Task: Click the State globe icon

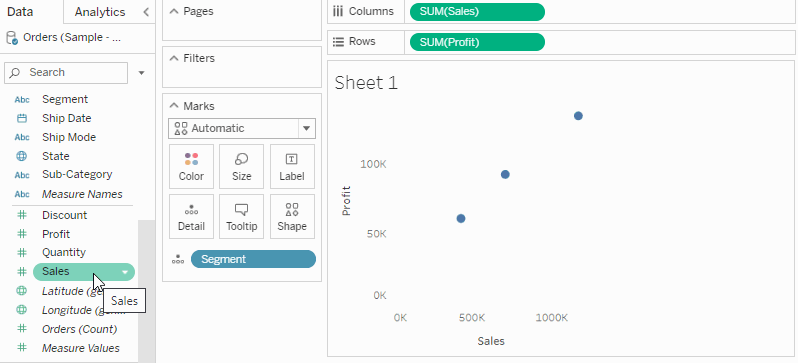Action: tap(22, 156)
